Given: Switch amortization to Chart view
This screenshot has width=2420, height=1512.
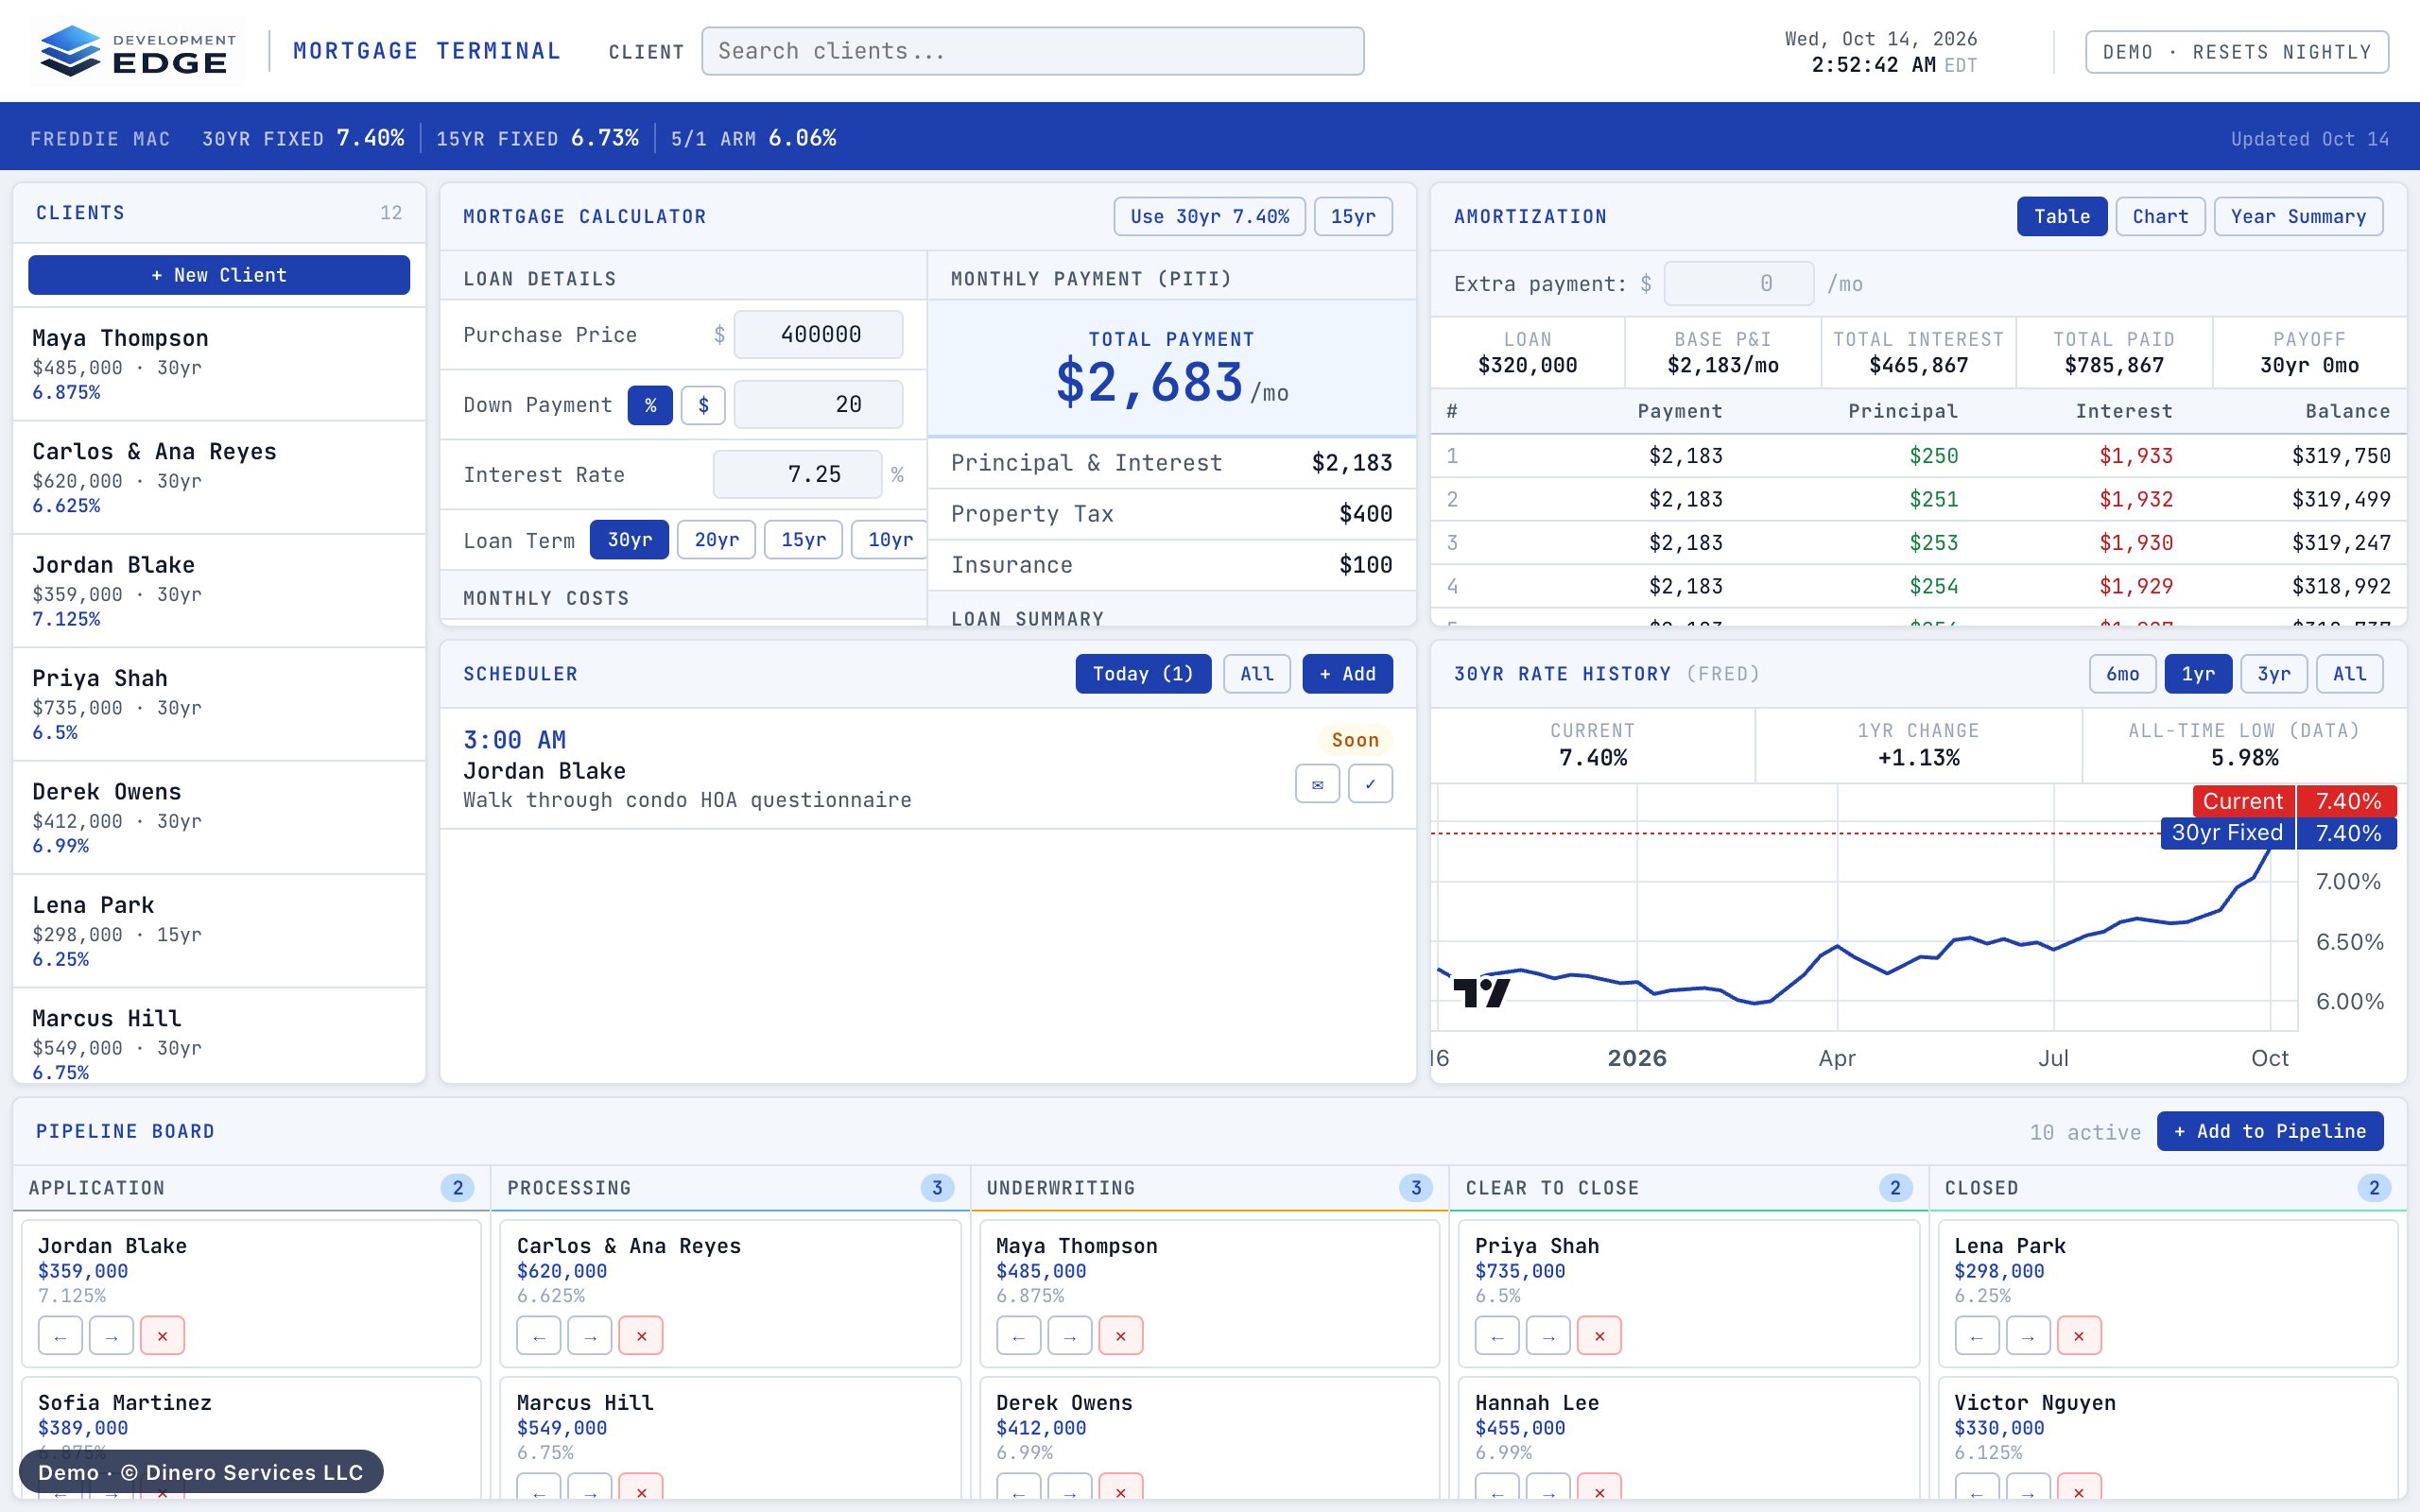Looking at the screenshot, I should coord(2160,217).
